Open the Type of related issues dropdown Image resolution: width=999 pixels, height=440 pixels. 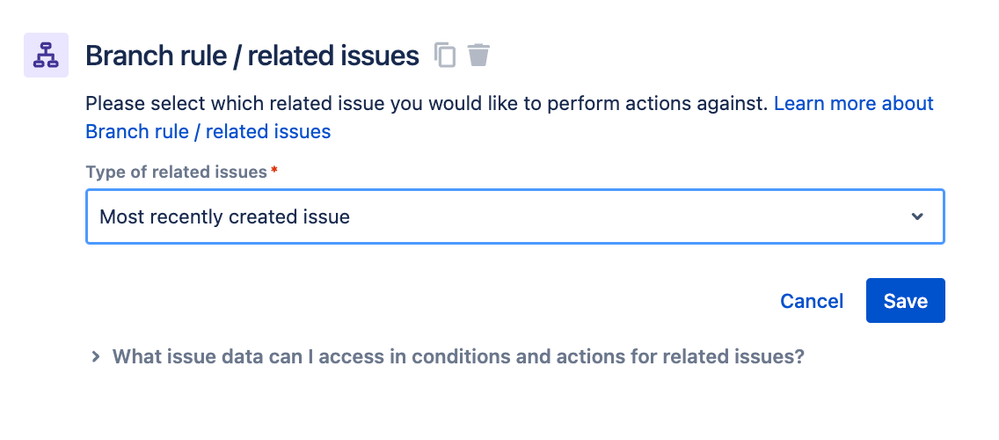pyautogui.click(x=515, y=217)
